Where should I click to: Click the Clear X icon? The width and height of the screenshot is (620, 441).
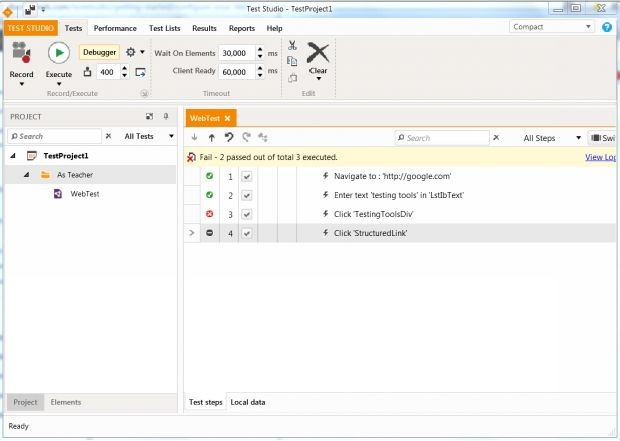pyautogui.click(x=318, y=52)
